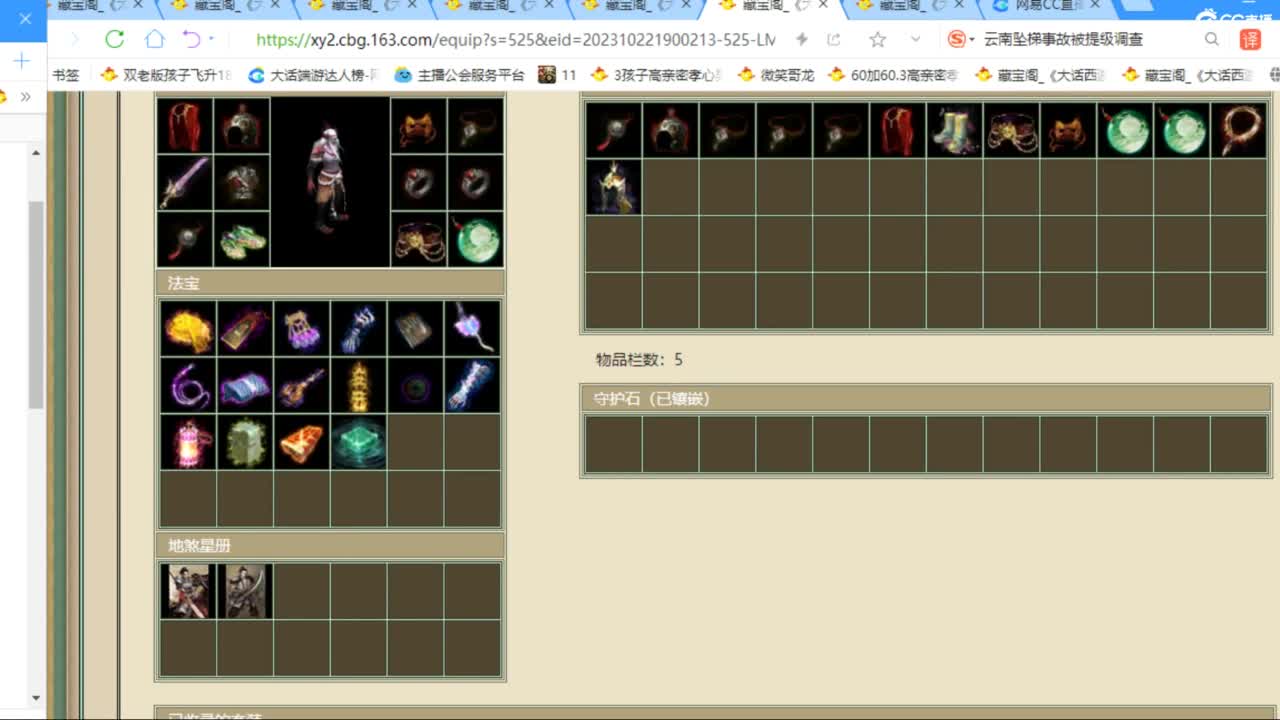
Task: Select the green jade cube treasure
Action: click(358, 442)
